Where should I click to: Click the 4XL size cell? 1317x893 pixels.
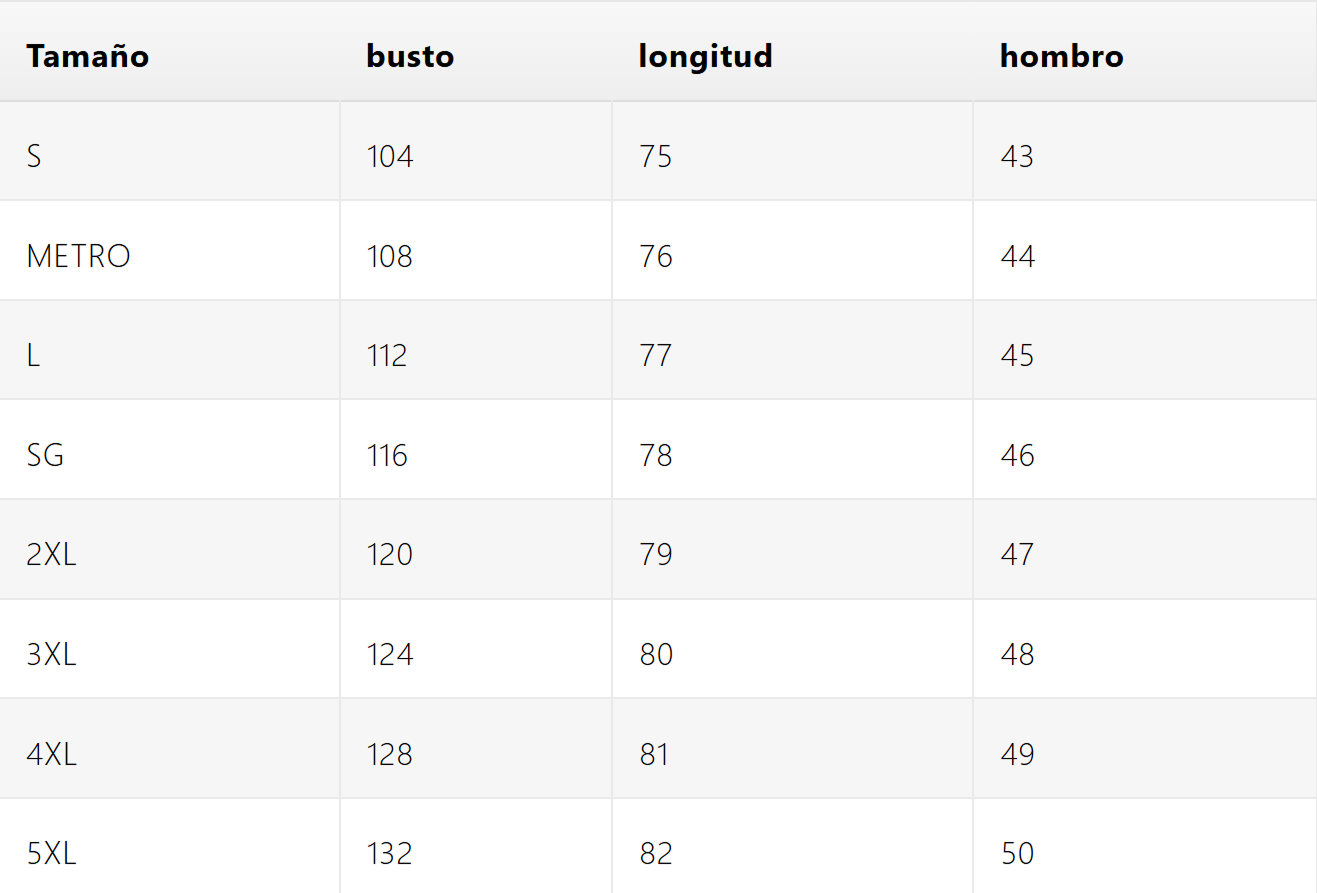tap(51, 754)
